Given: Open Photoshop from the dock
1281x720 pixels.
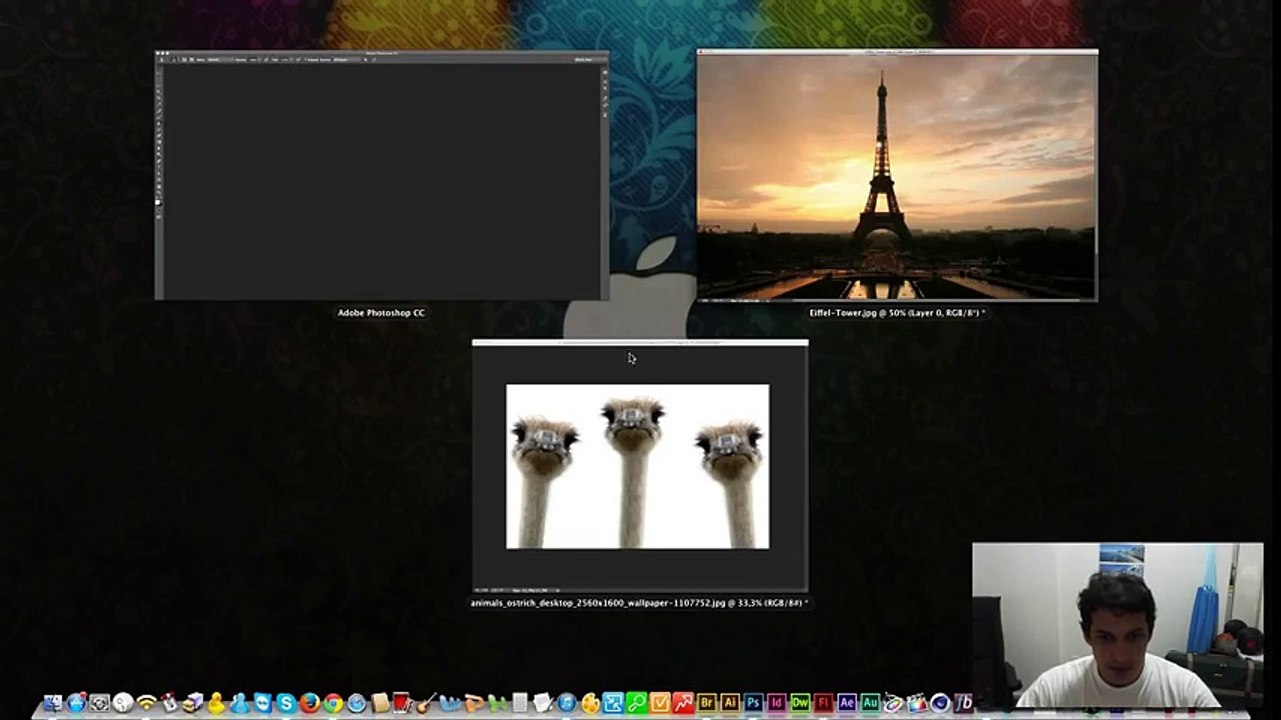Looking at the screenshot, I should [x=754, y=703].
